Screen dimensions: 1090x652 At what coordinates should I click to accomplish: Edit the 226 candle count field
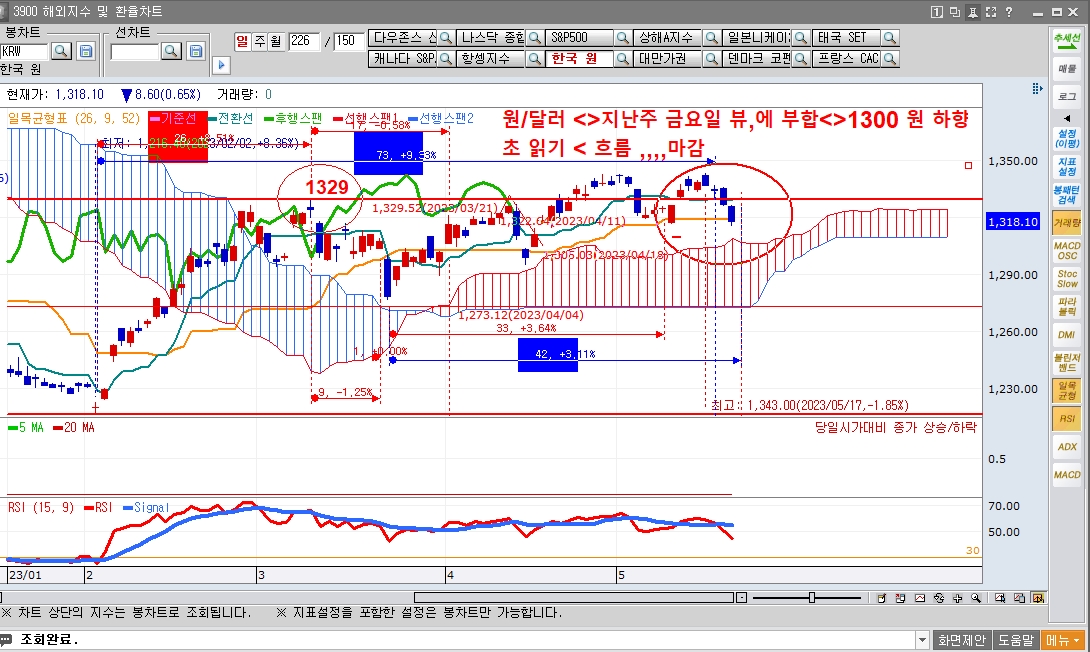(x=304, y=41)
